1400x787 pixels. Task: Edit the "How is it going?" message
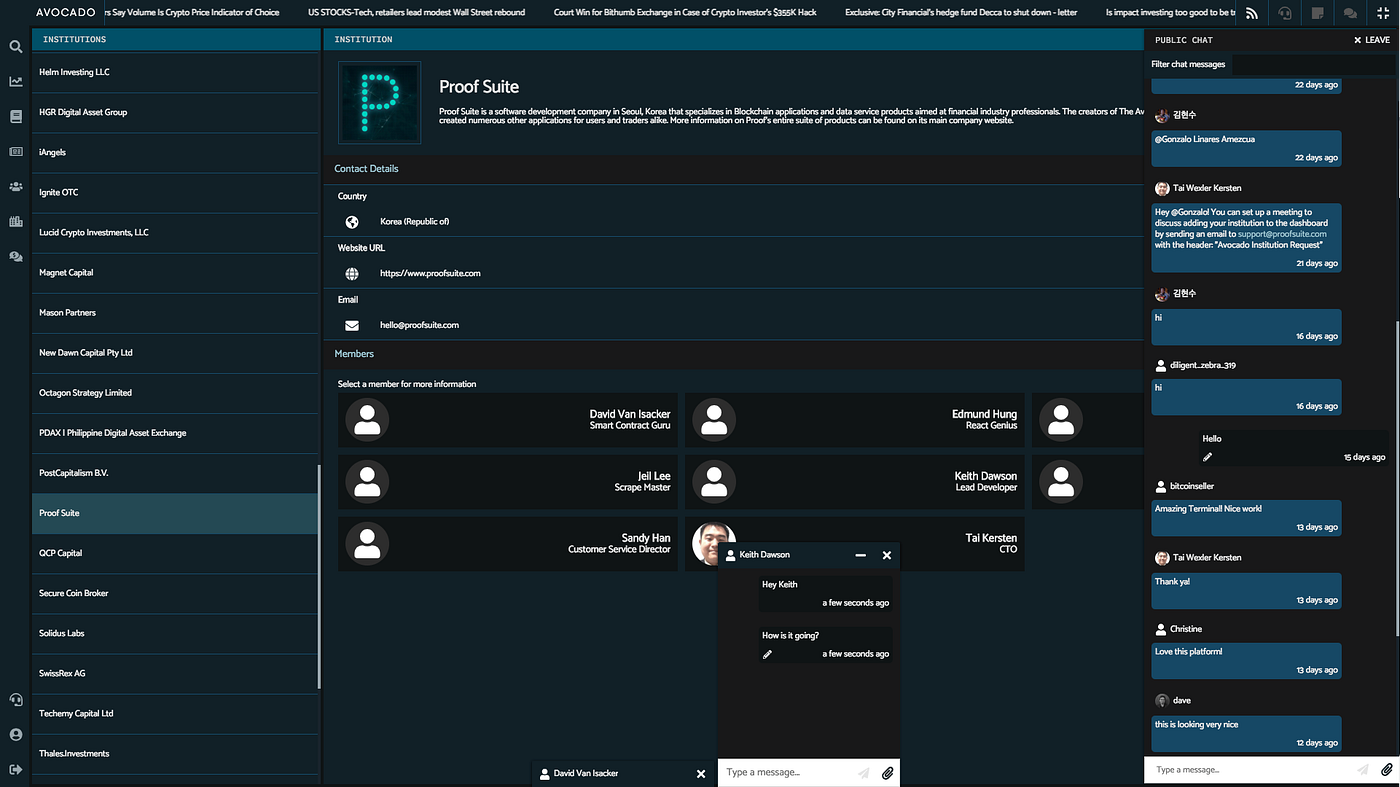tap(768, 654)
